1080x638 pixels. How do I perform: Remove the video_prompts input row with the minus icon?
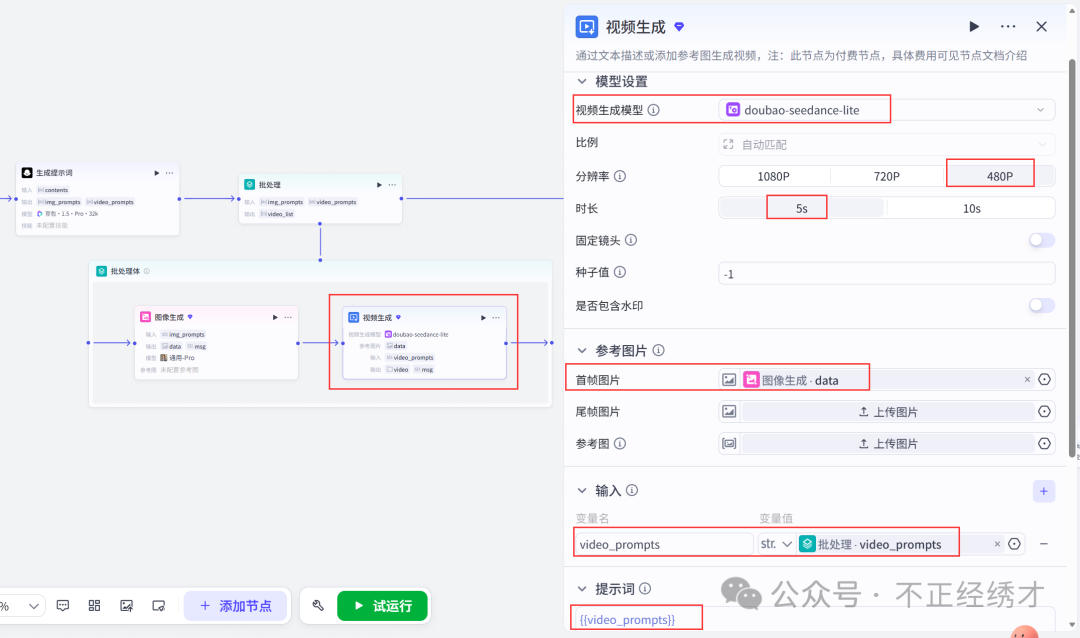1043,544
